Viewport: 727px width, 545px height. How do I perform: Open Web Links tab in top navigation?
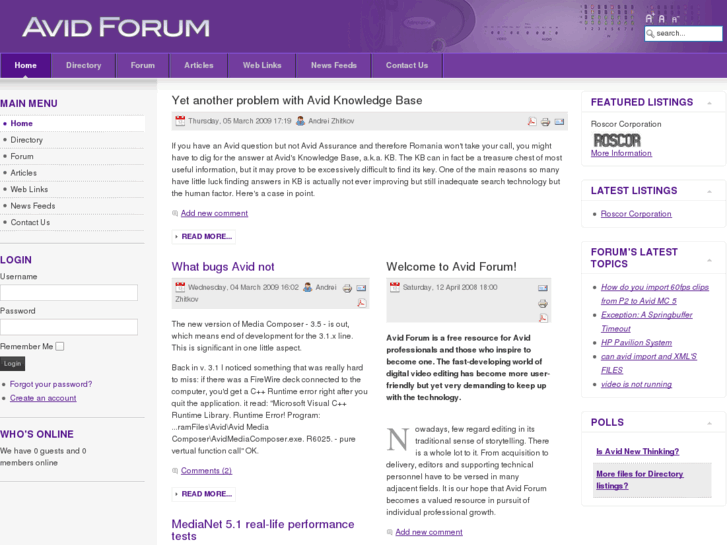[x=262, y=65]
